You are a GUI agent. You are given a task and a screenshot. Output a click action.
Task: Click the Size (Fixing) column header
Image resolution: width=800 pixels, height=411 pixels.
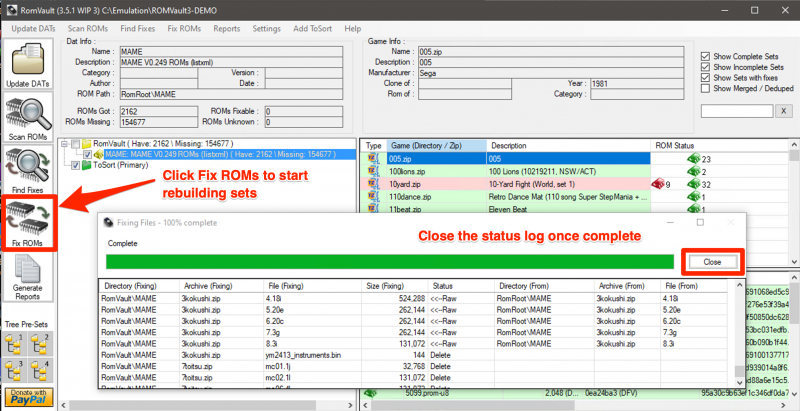click(x=394, y=286)
